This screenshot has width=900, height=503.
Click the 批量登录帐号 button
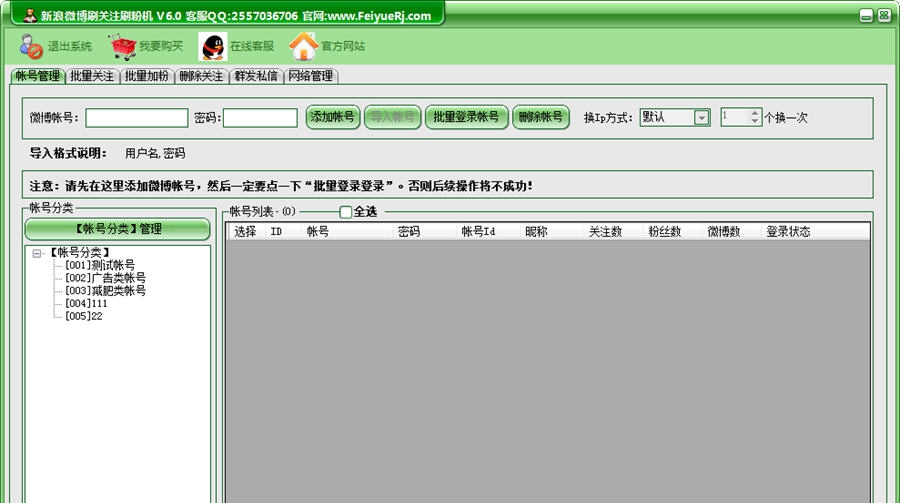pyautogui.click(x=467, y=117)
